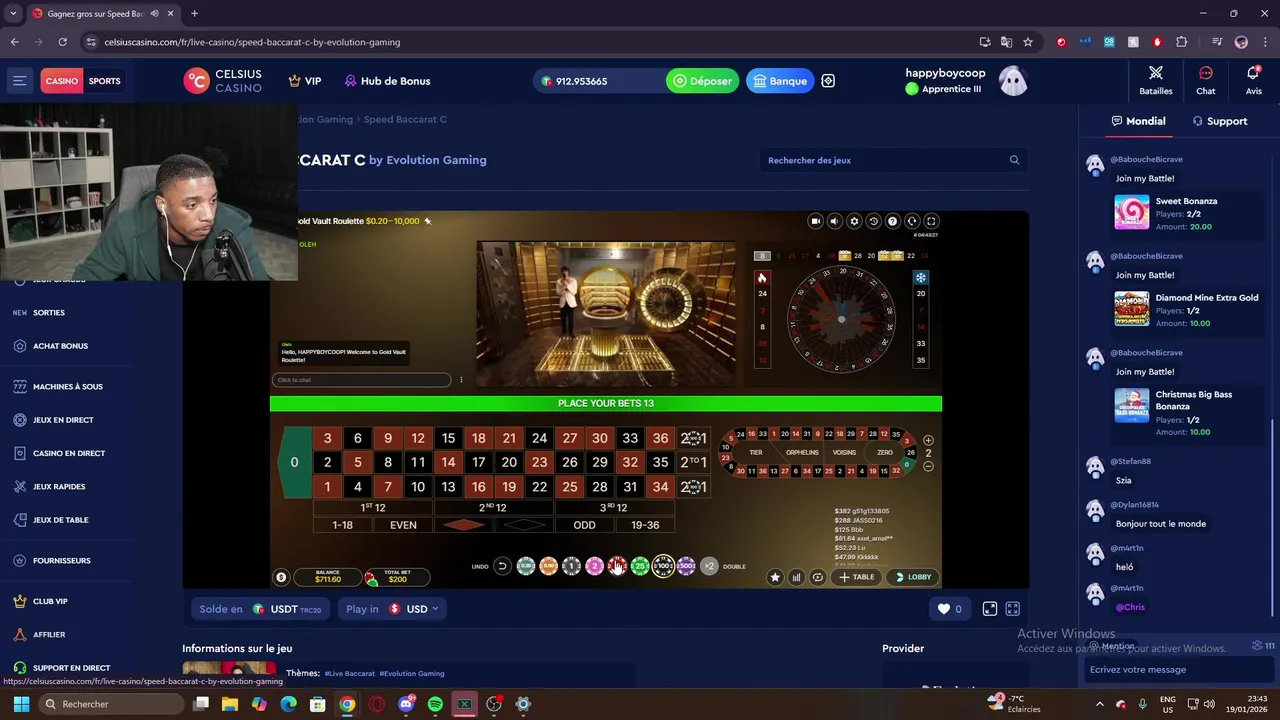Focus the game Click to chat field

coord(361,380)
